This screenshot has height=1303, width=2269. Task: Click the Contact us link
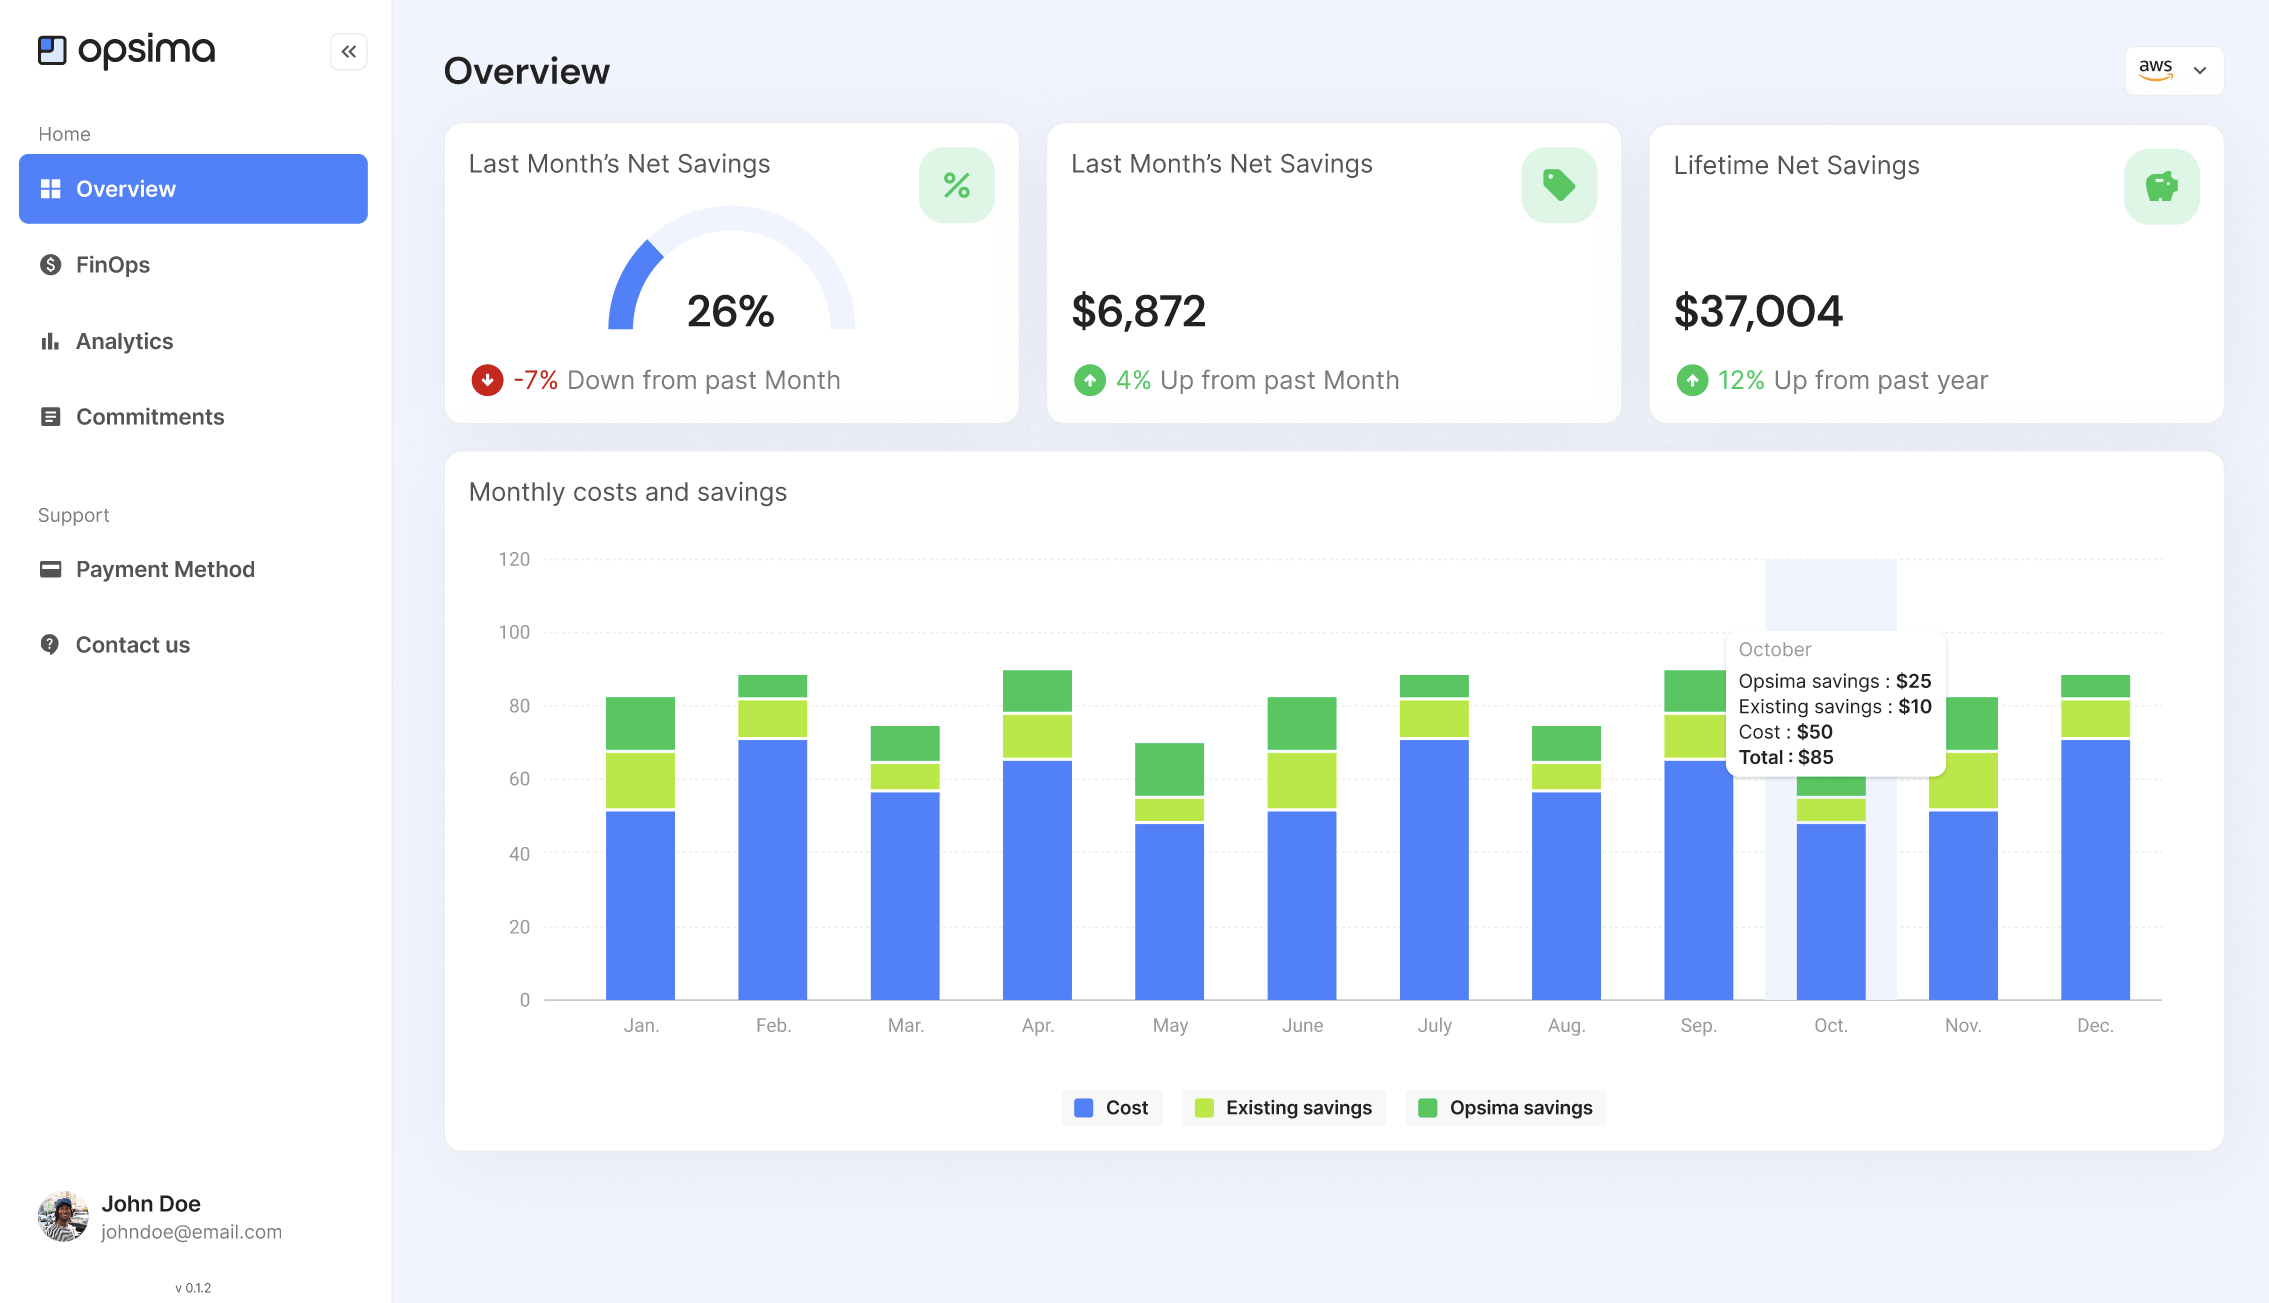(132, 645)
